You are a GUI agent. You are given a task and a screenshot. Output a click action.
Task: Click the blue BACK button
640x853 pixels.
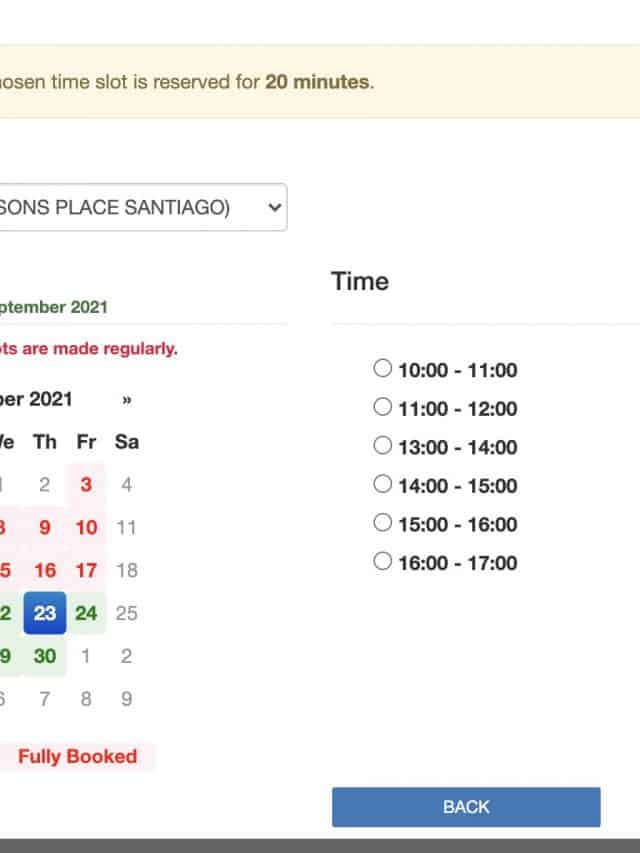point(466,807)
